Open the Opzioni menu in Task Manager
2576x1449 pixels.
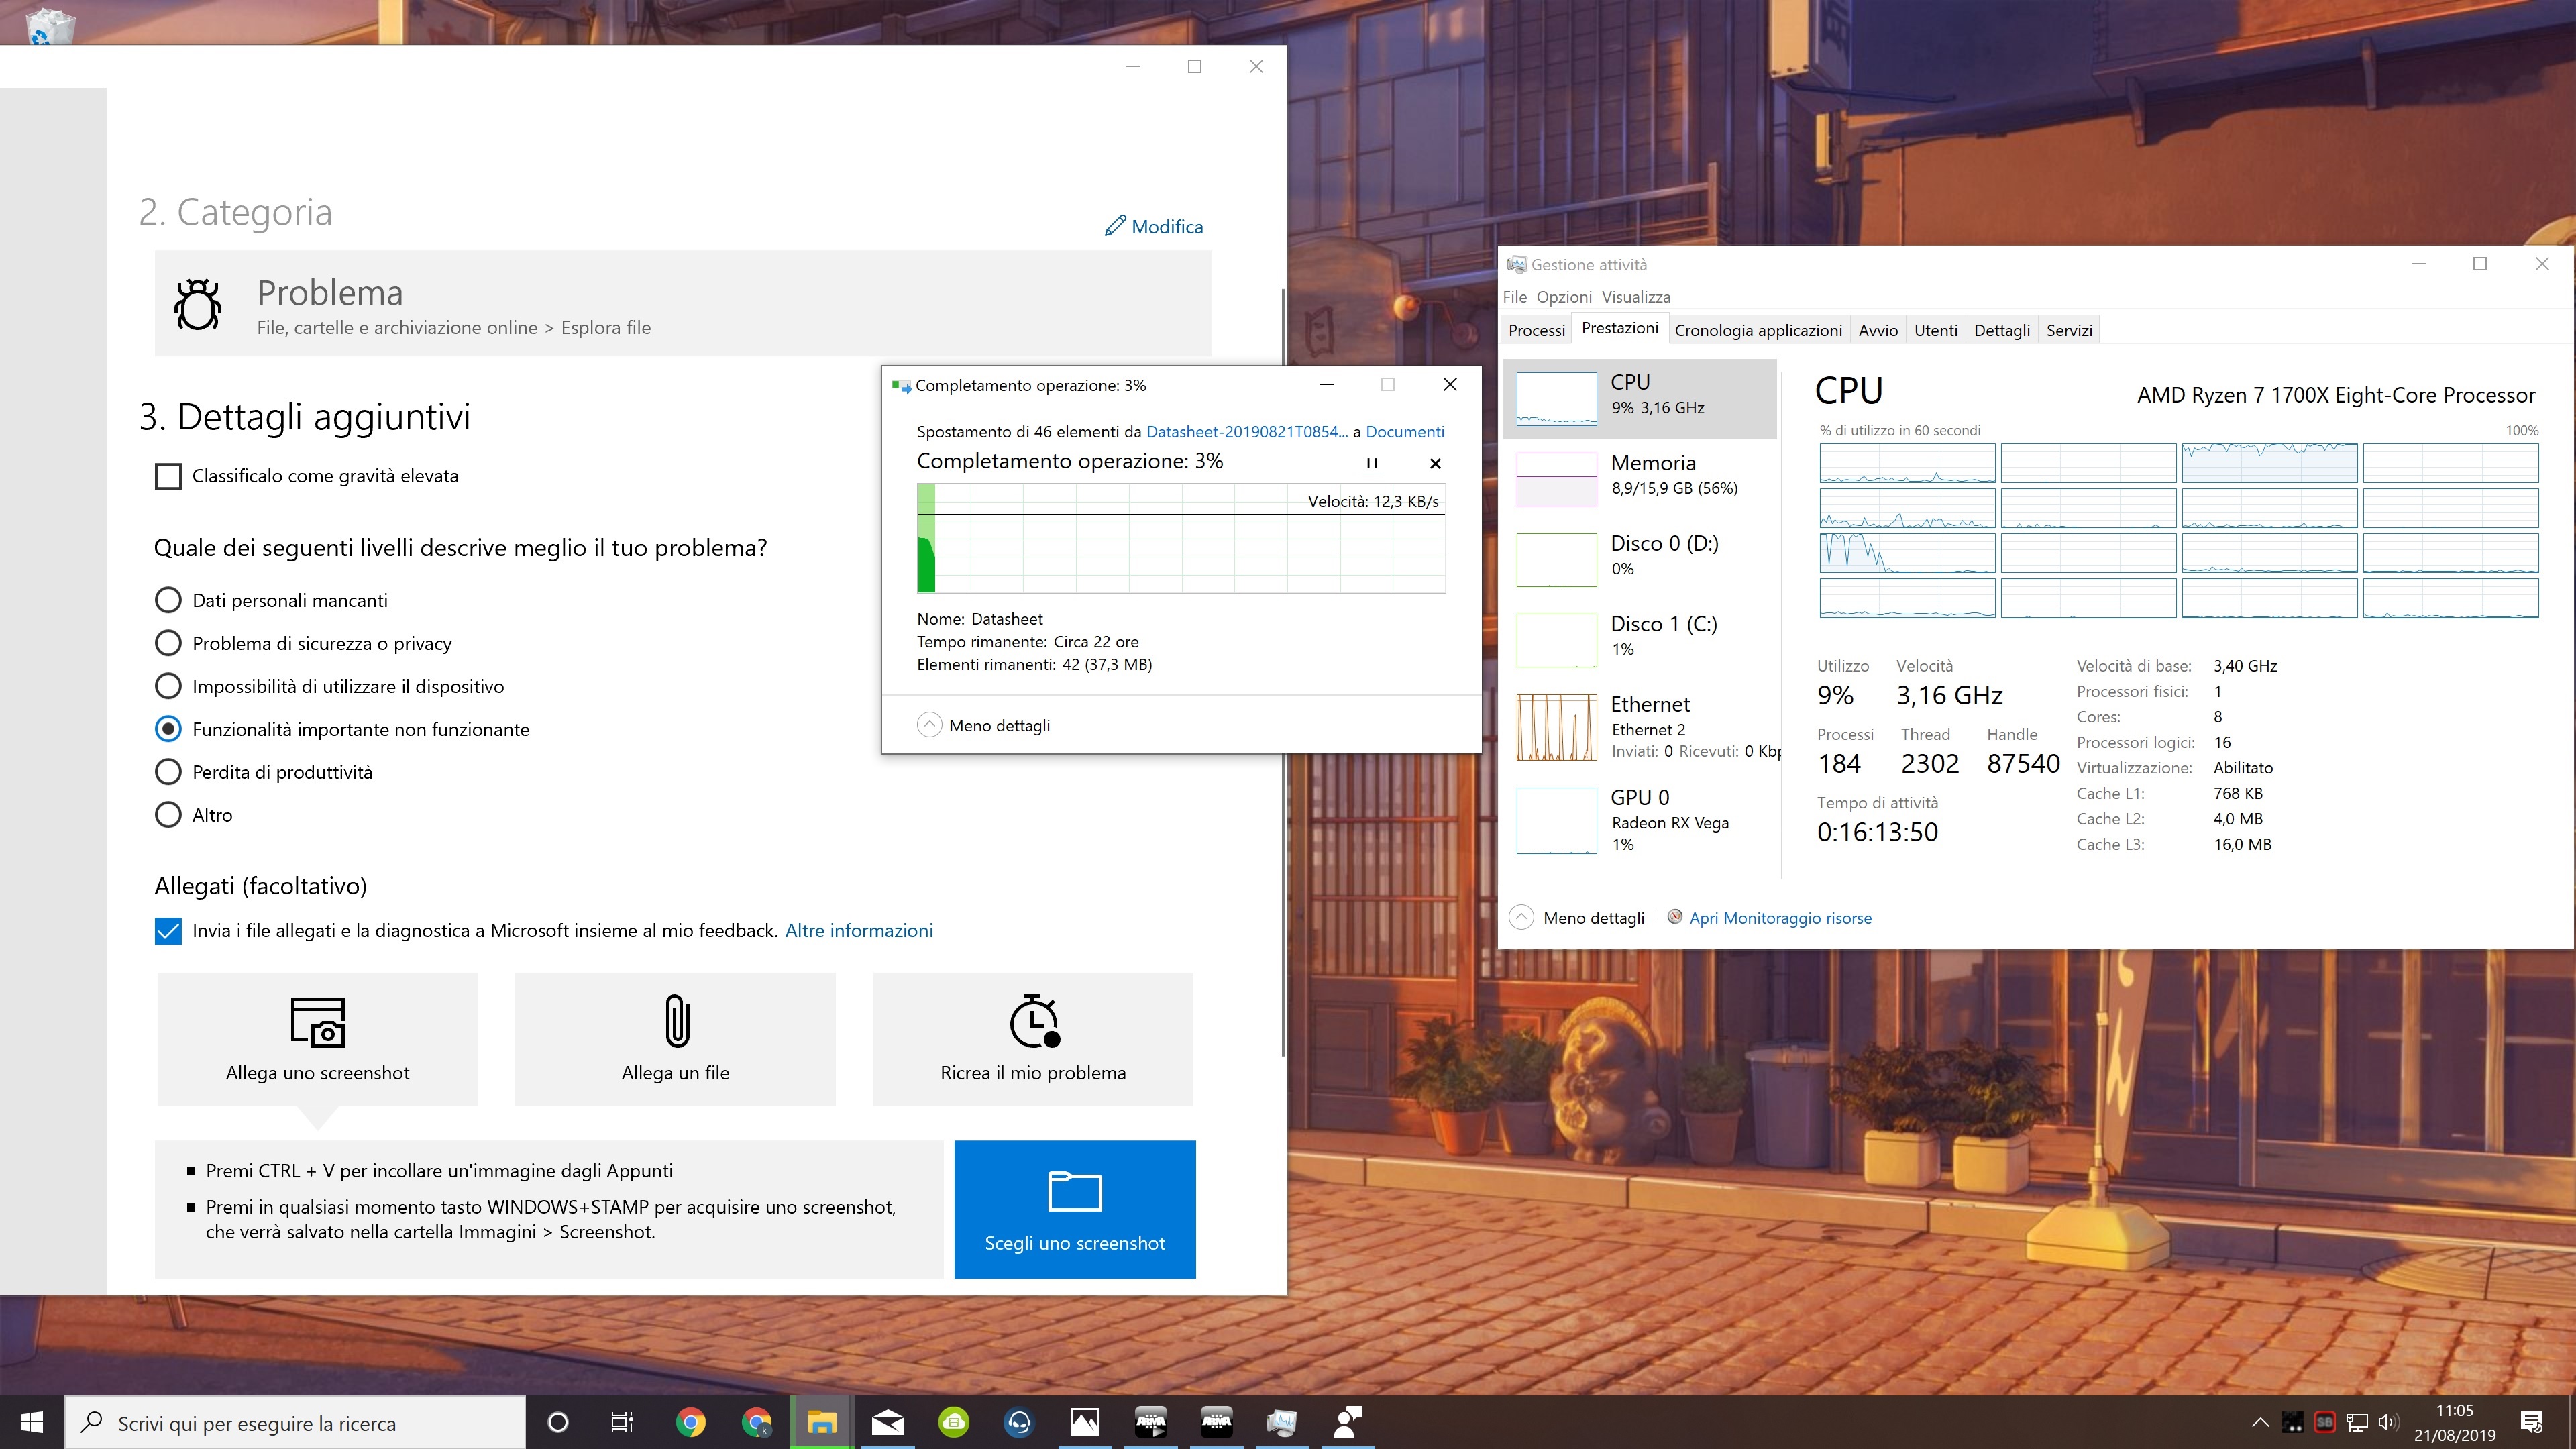click(x=1563, y=297)
